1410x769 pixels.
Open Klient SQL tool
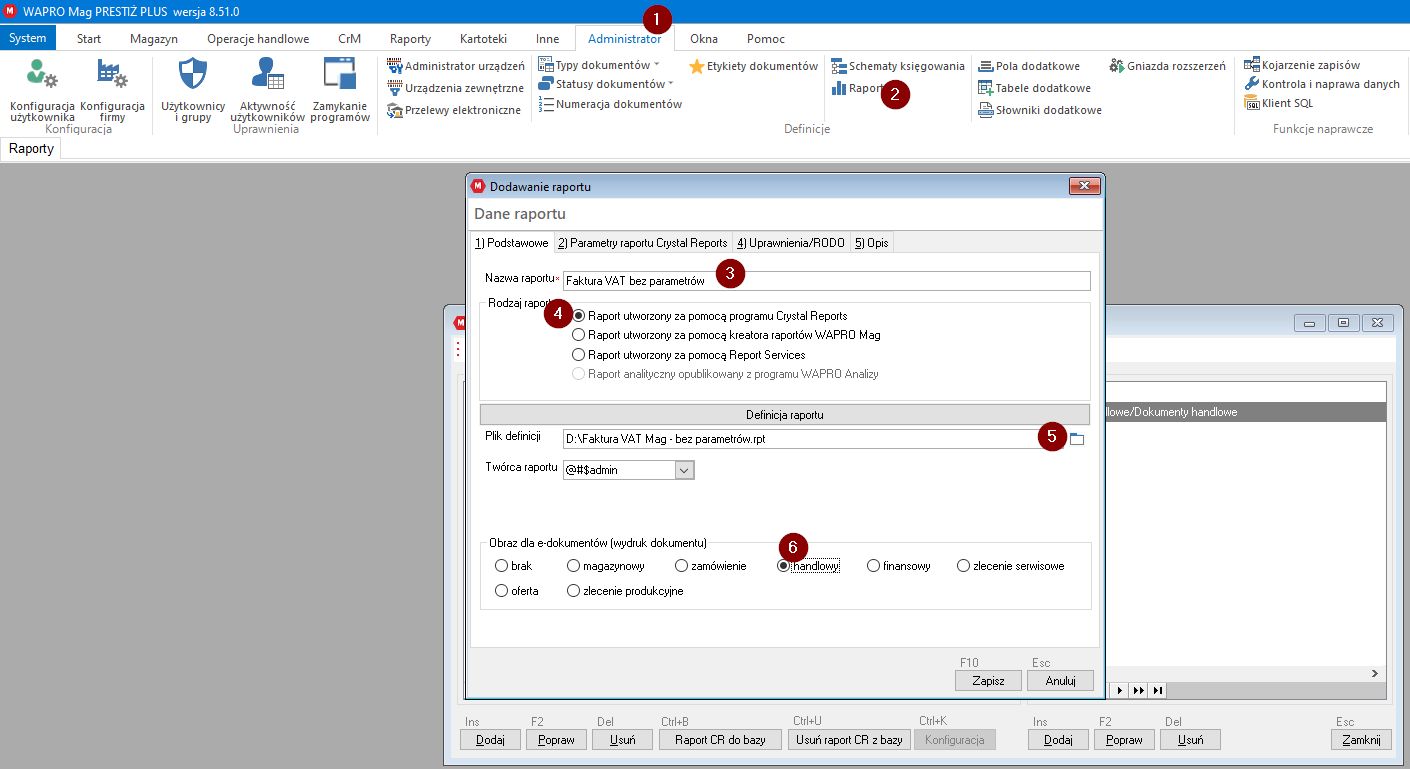pos(1279,103)
